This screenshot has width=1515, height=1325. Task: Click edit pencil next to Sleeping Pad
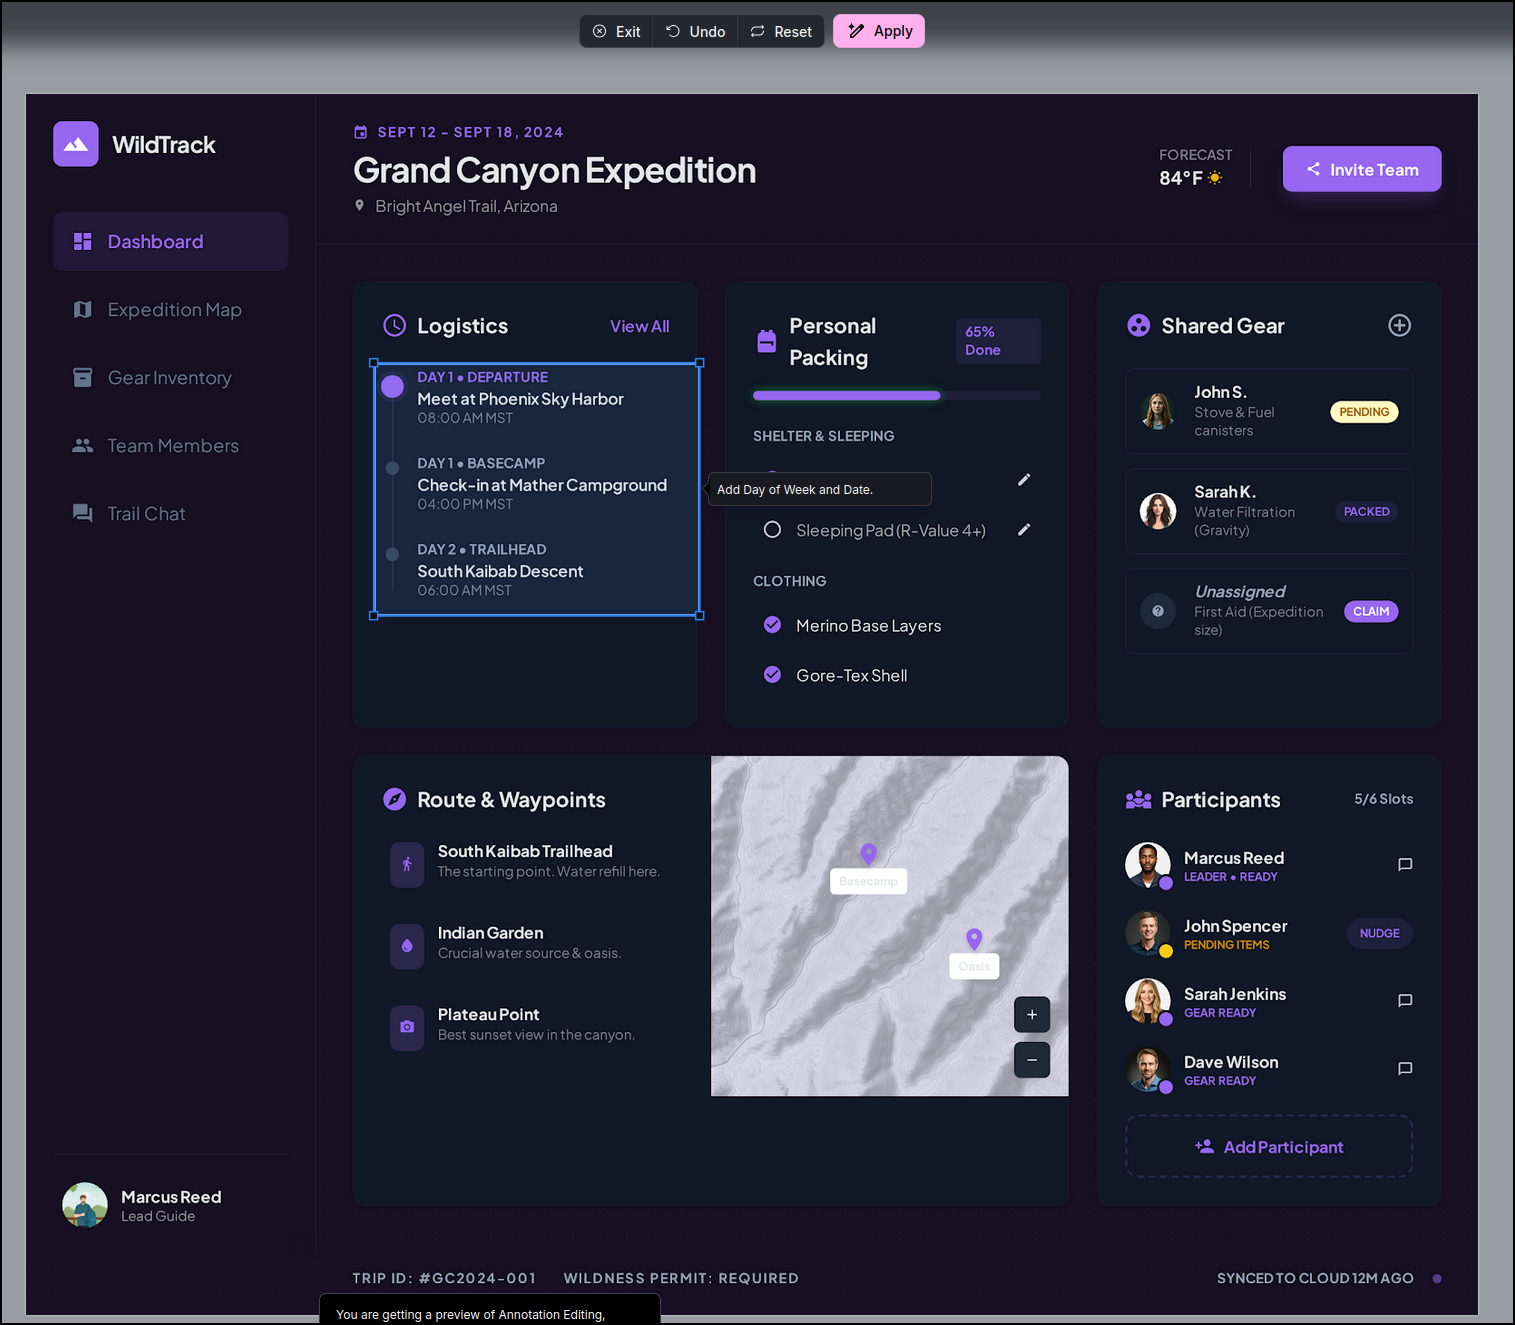(1023, 530)
